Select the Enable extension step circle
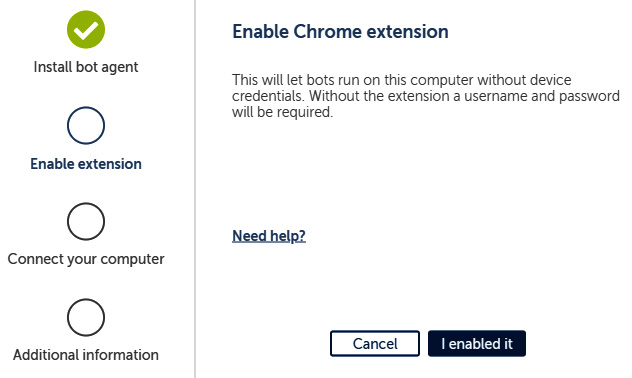Image resolution: width=632 pixels, height=378 pixels. coord(86,125)
